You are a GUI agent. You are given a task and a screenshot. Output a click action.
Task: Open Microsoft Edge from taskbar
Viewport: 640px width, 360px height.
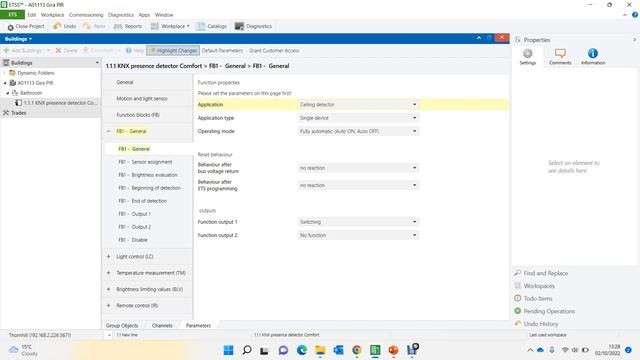pos(302,350)
